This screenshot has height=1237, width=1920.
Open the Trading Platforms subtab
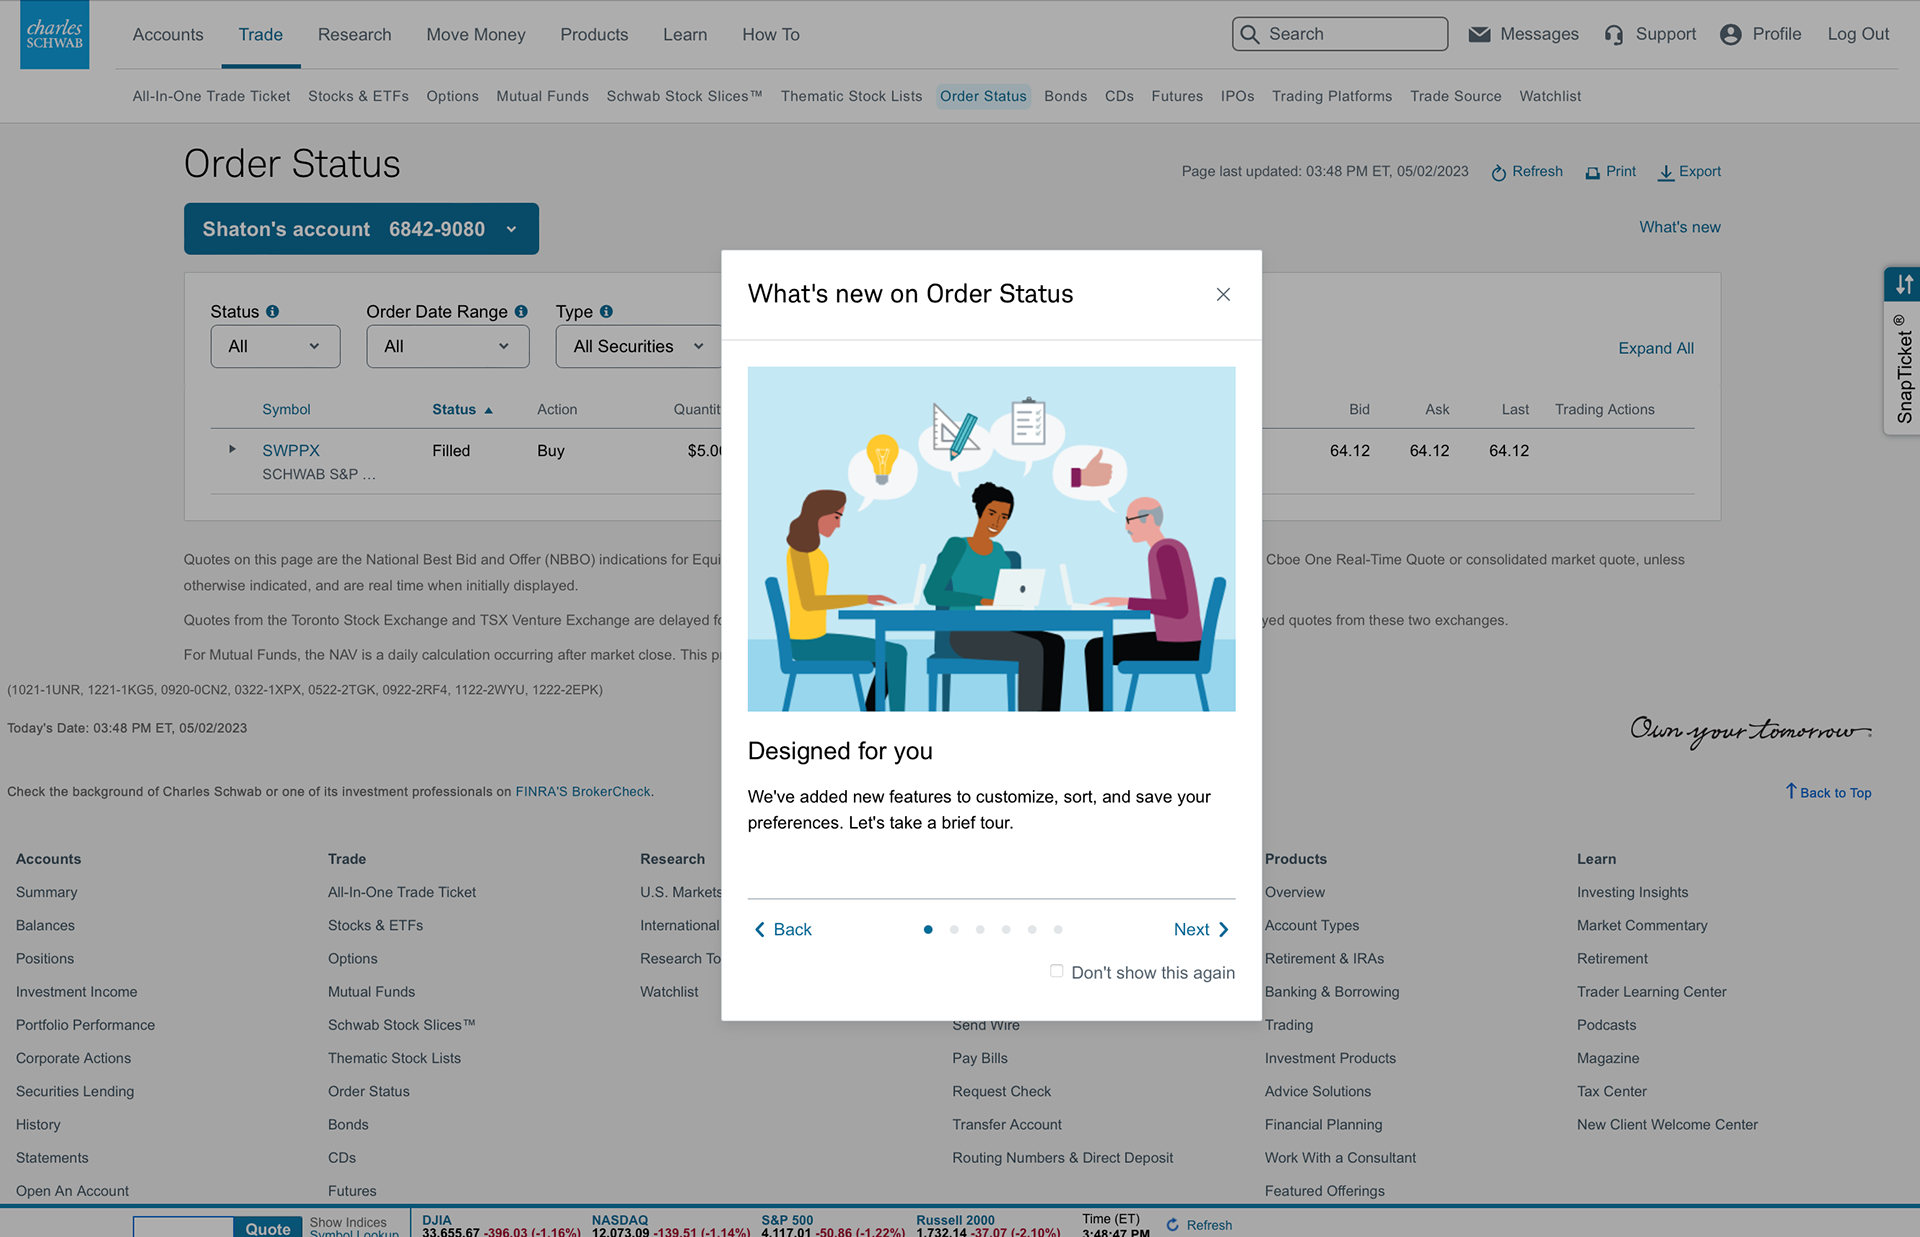point(1332,96)
